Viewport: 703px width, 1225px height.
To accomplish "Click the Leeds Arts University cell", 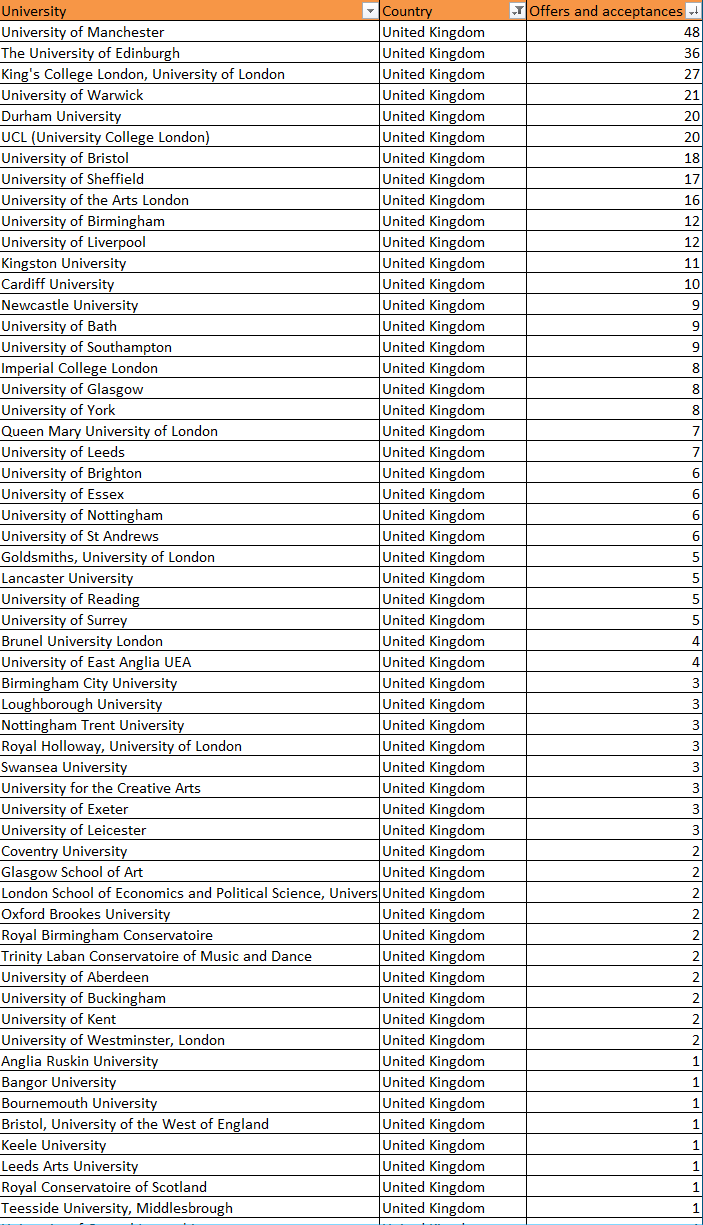I will pos(190,1166).
